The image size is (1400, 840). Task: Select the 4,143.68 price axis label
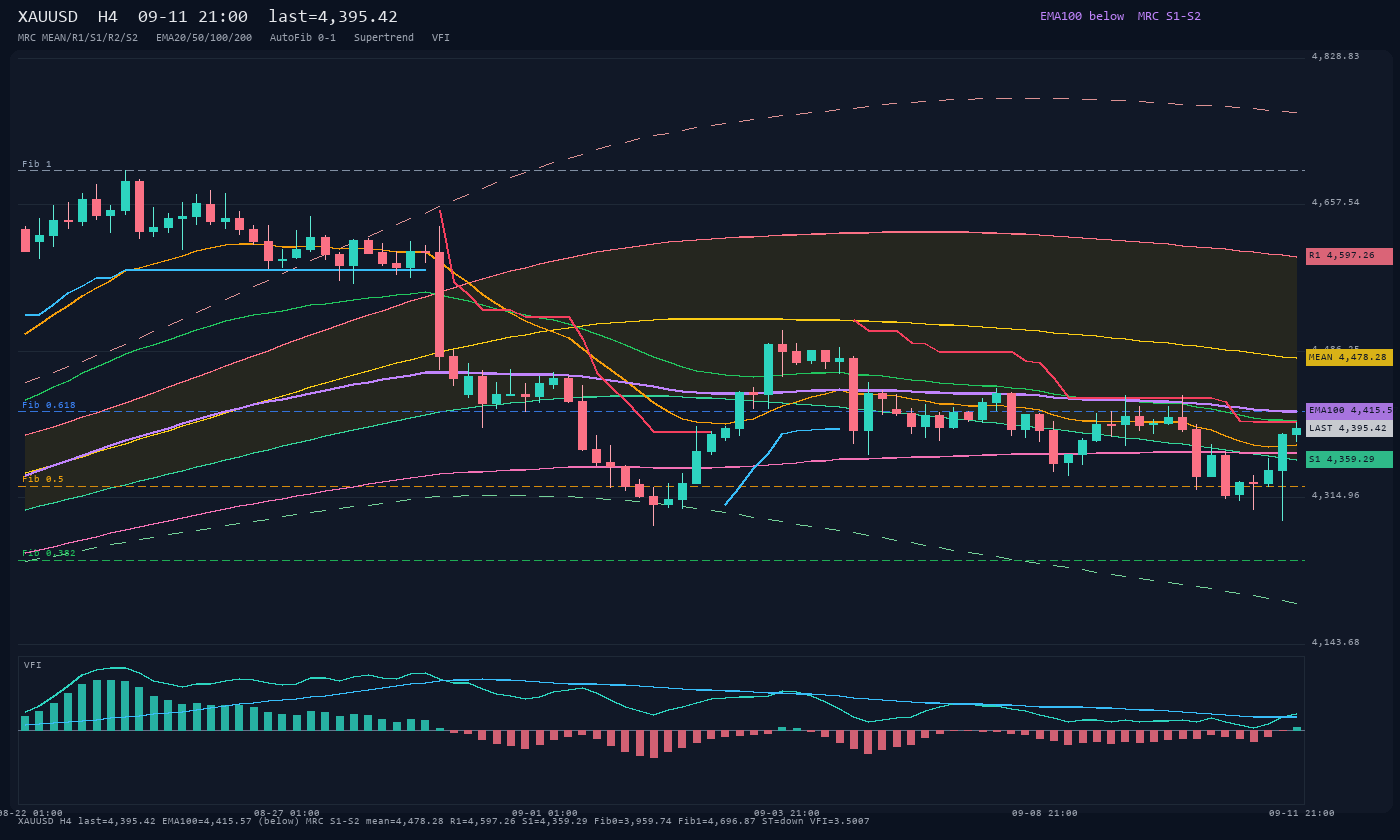coord(1335,642)
